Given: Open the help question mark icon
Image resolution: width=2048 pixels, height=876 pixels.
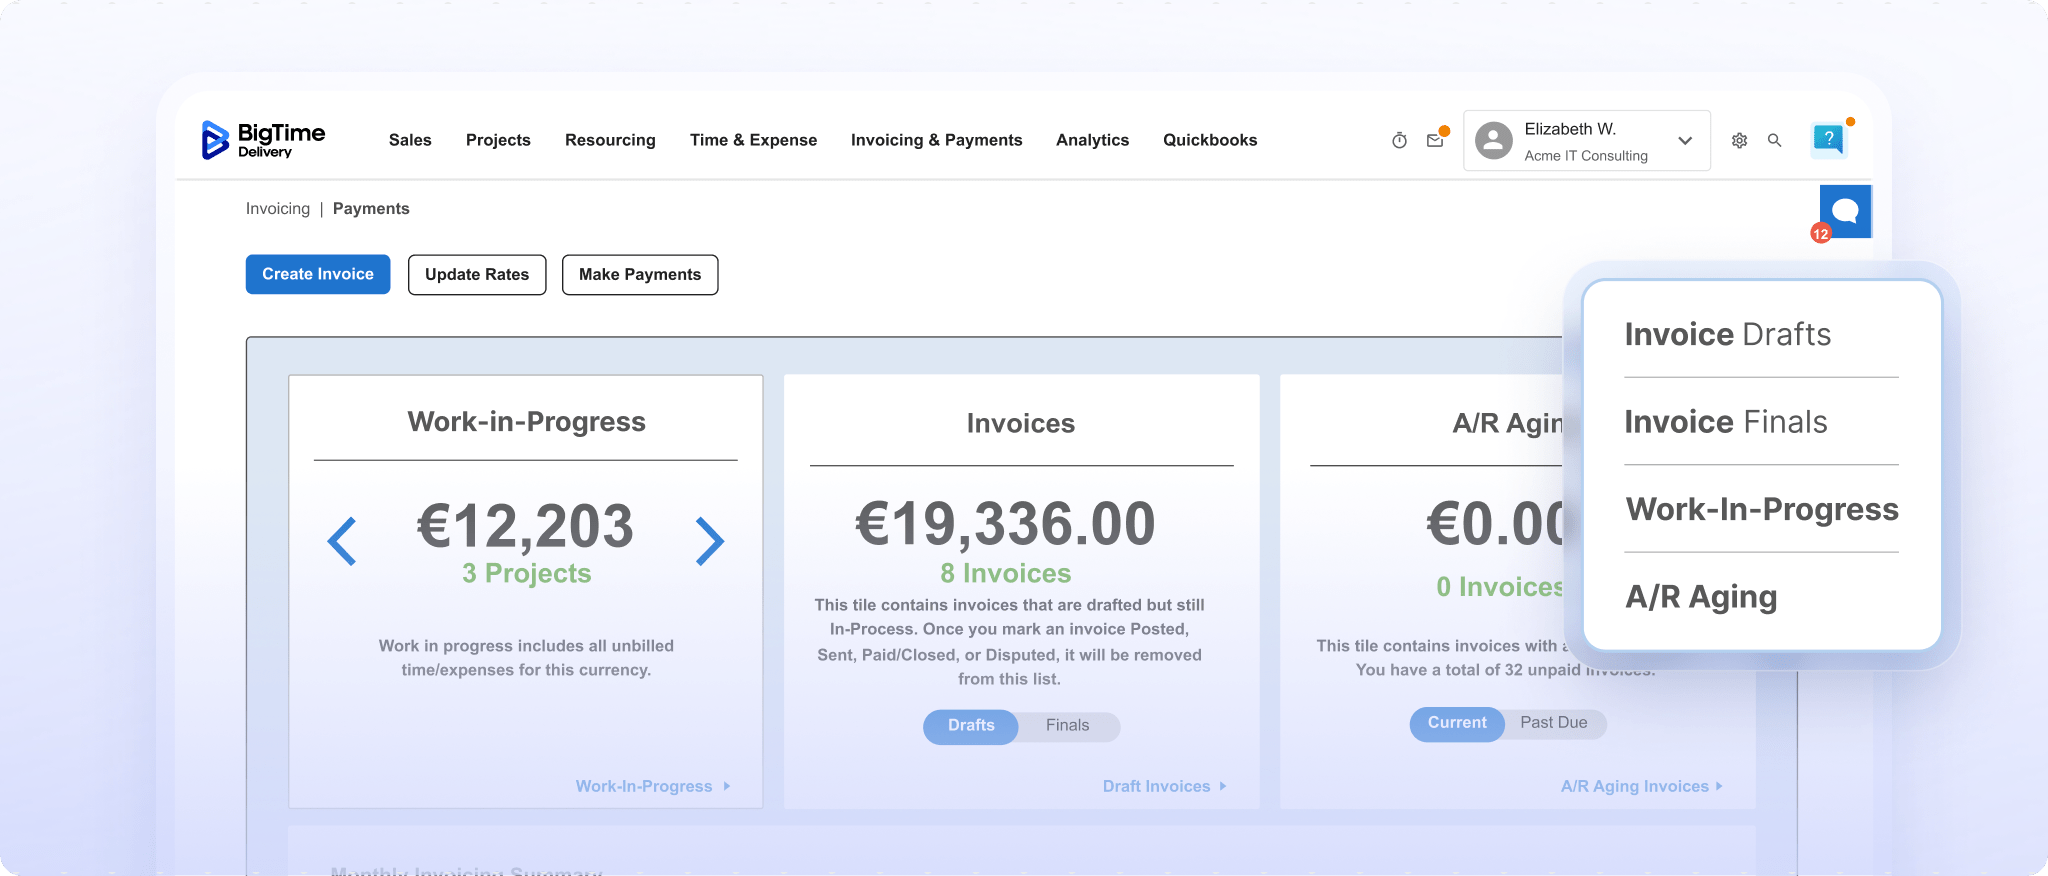Looking at the screenshot, I should click(x=1828, y=139).
